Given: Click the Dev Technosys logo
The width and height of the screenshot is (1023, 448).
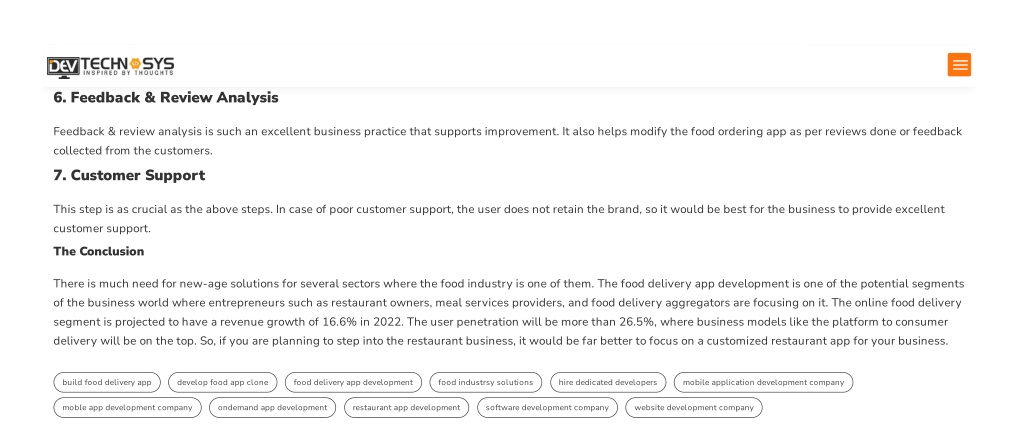Looking at the screenshot, I should 110,67.
